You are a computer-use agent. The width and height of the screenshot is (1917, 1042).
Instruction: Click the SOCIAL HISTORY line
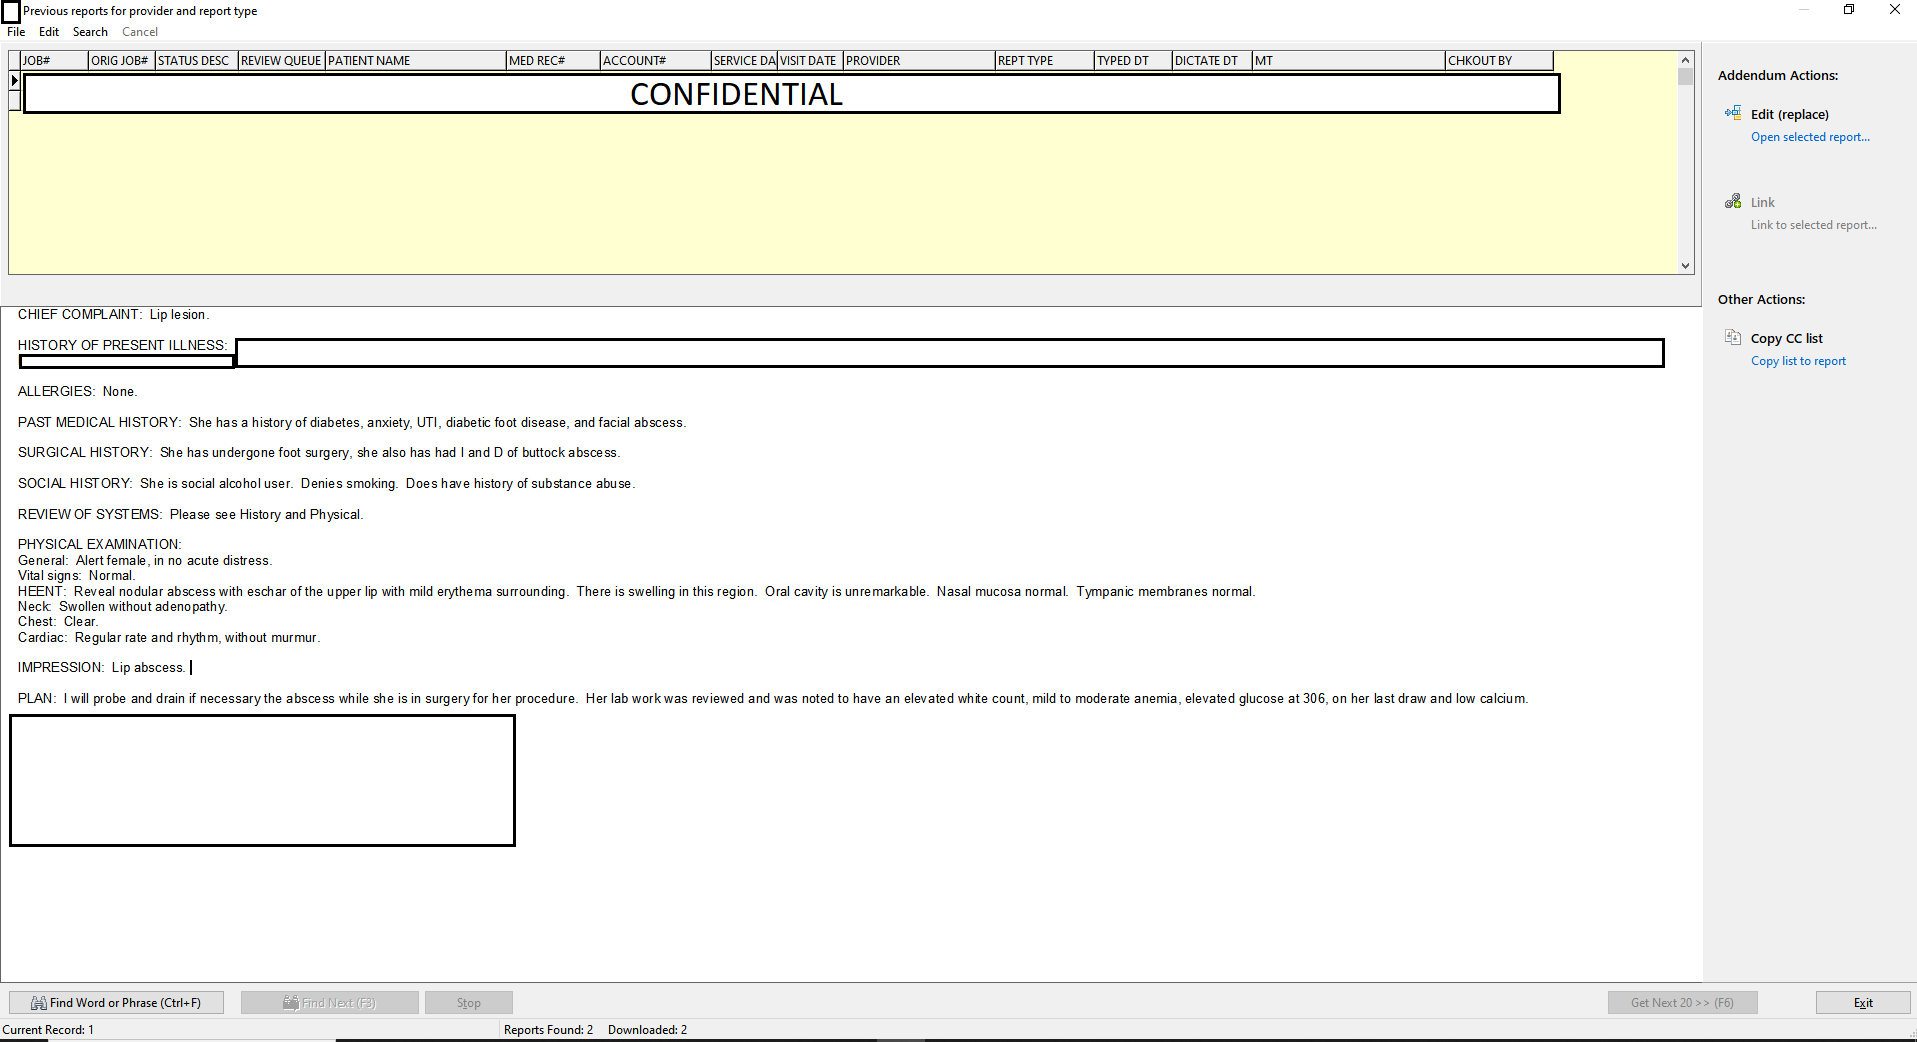[x=327, y=484]
